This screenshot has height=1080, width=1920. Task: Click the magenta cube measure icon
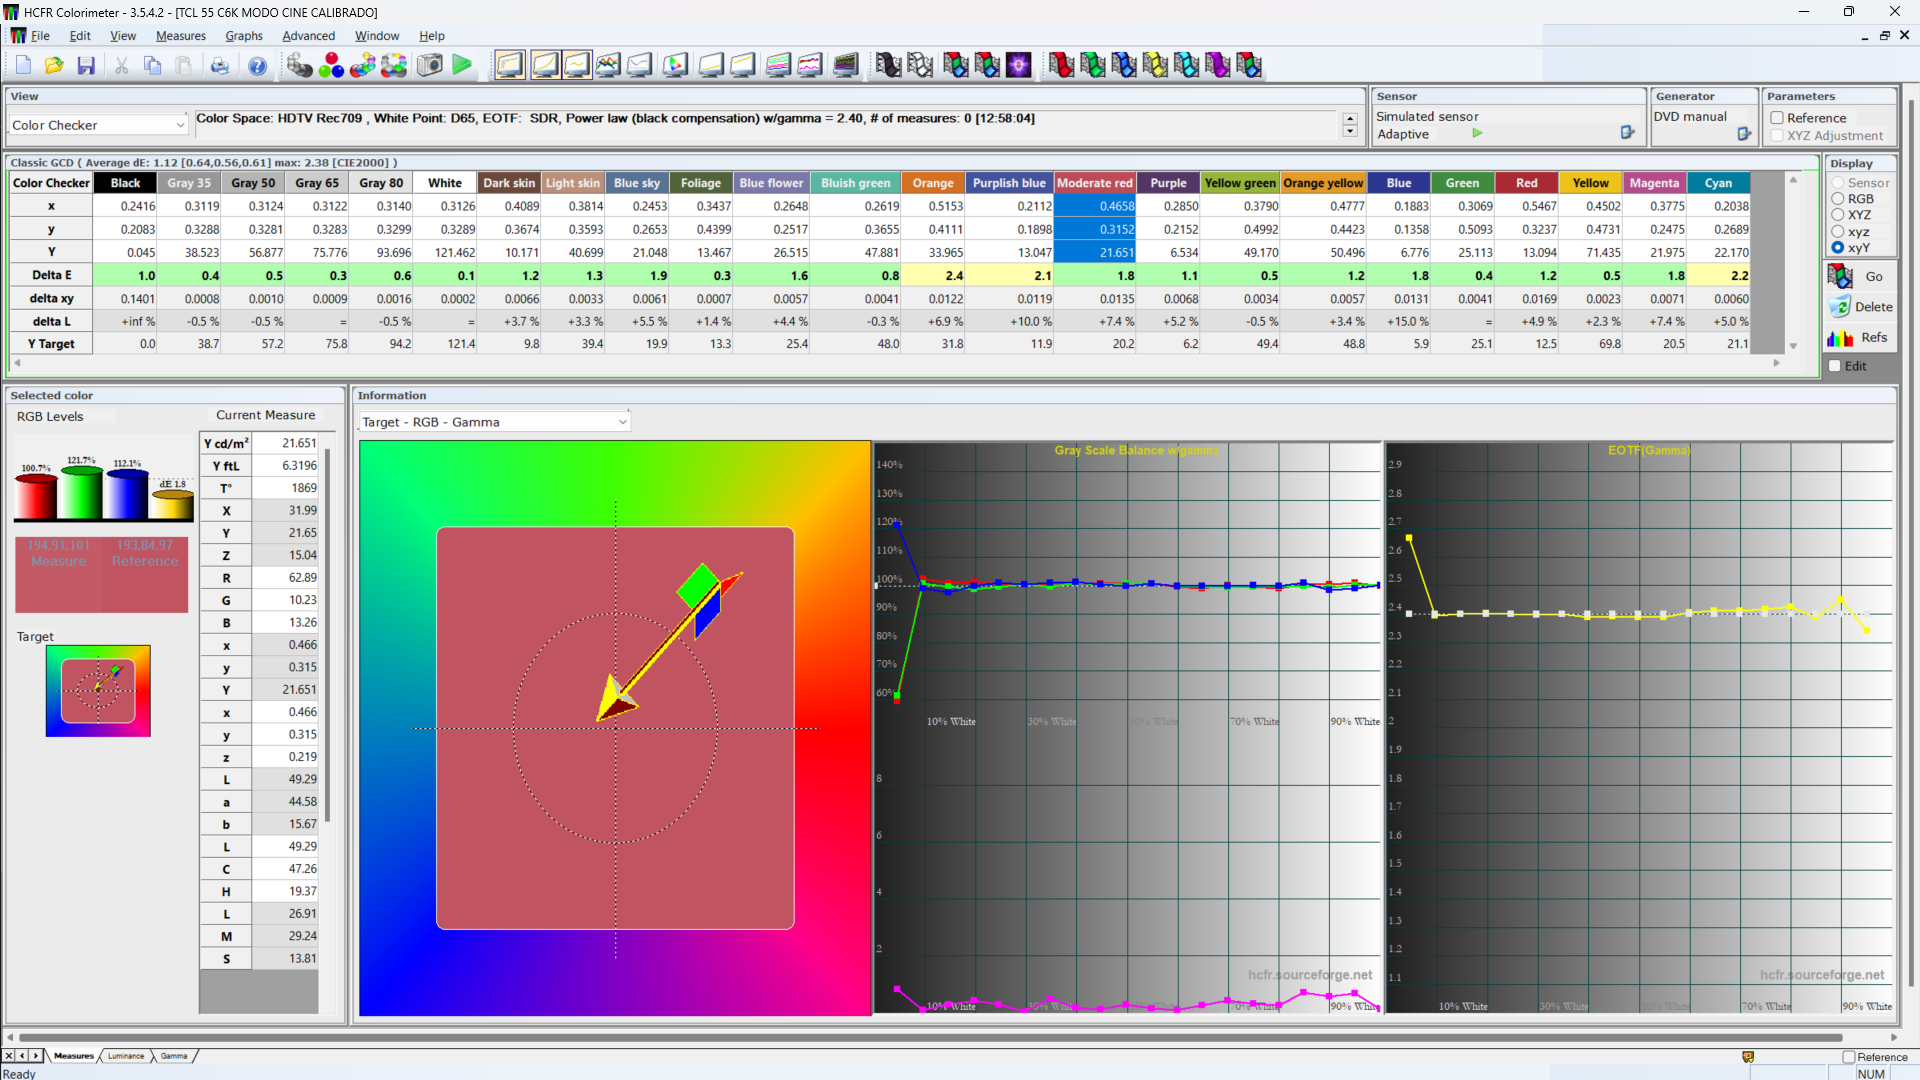pyautogui.click(x=1218, y=66)
